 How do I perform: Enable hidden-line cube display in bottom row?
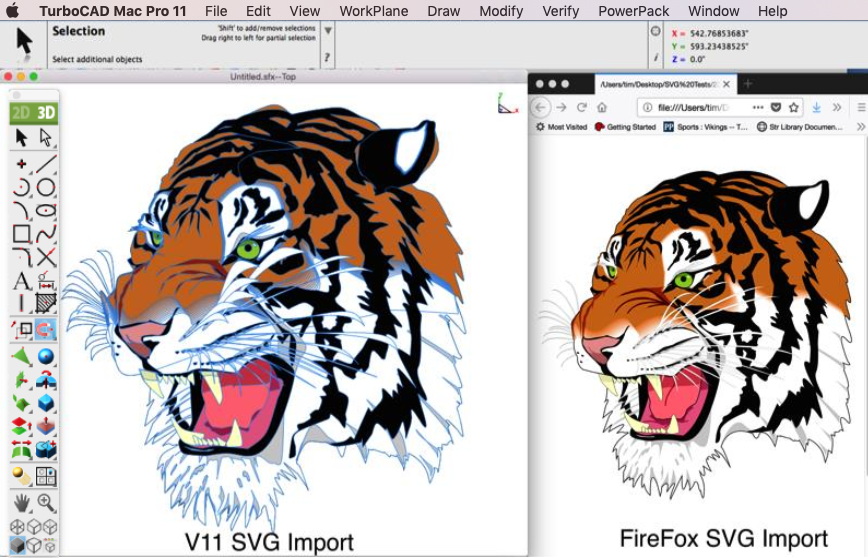pyautogui.click(x=34, y=545)
